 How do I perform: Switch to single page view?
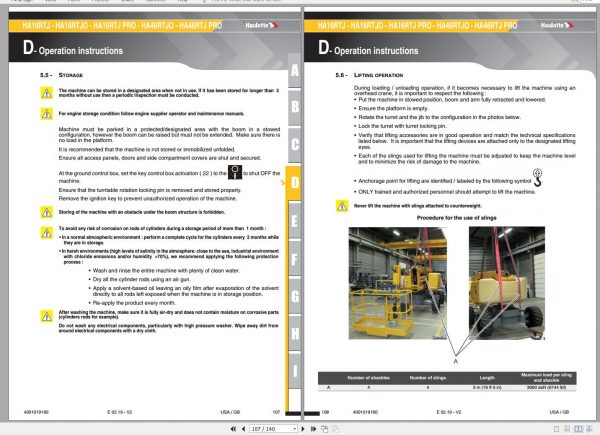(557, 429)
